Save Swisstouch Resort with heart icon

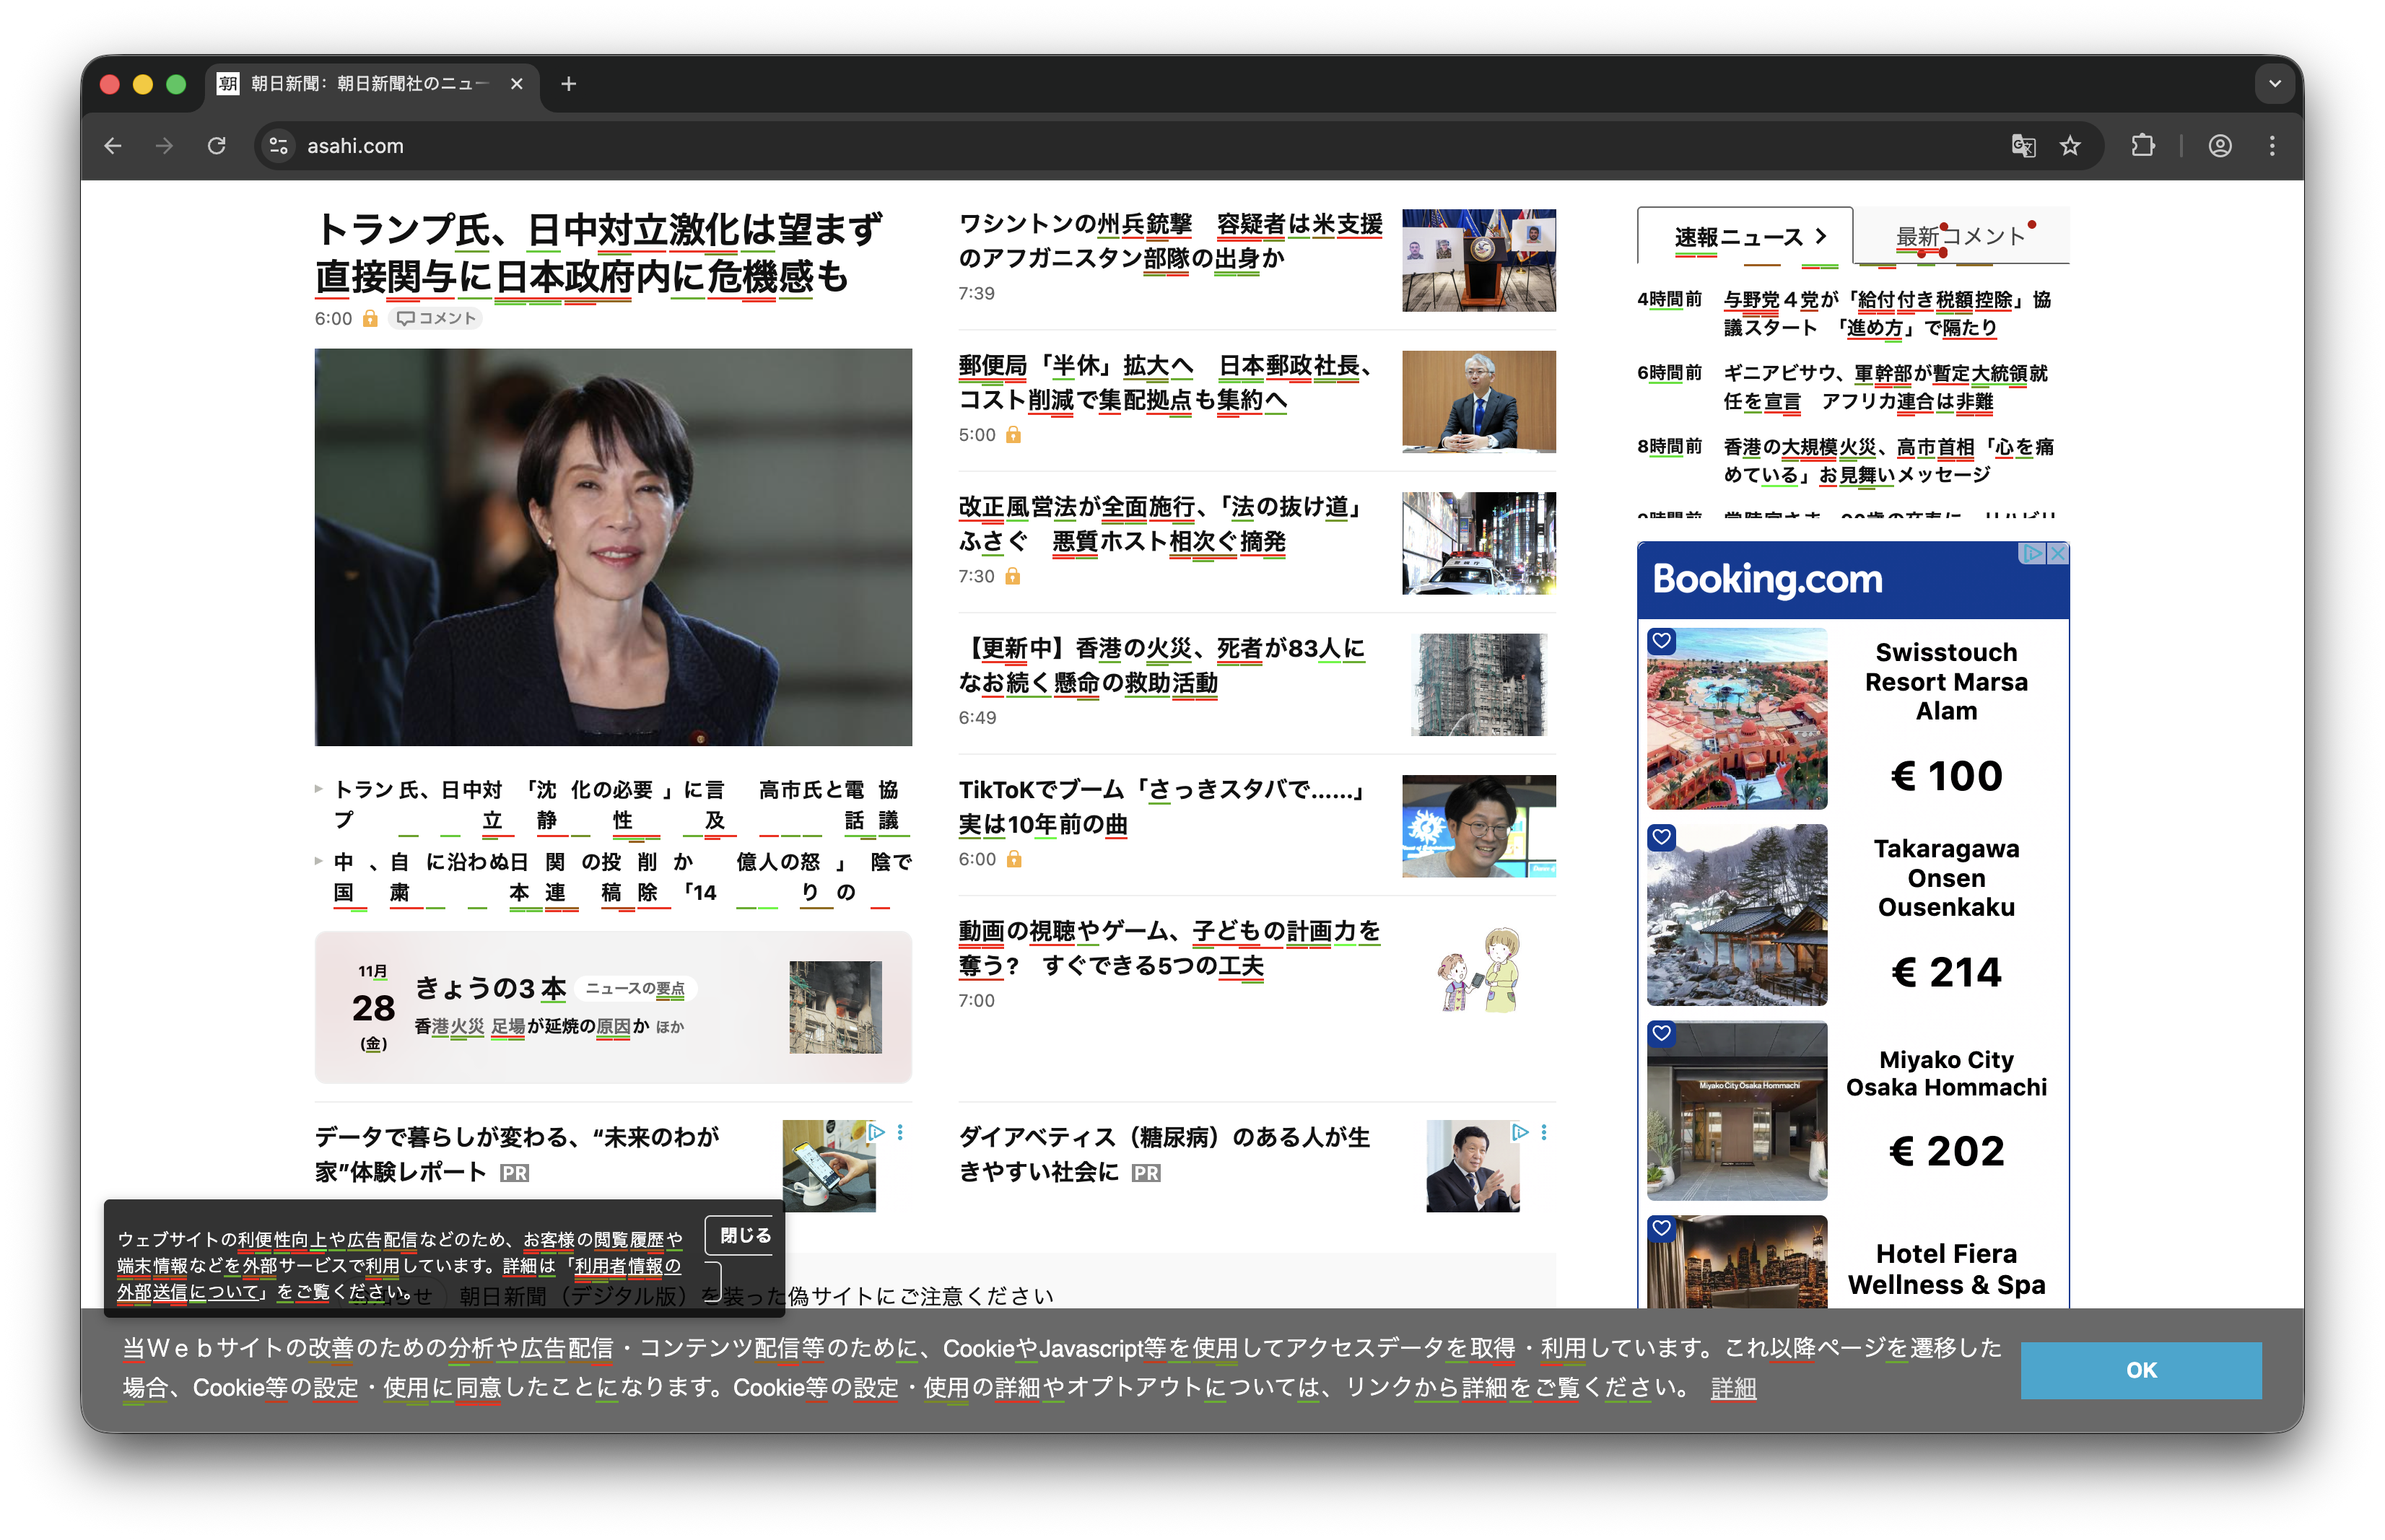pos(1662,640)
